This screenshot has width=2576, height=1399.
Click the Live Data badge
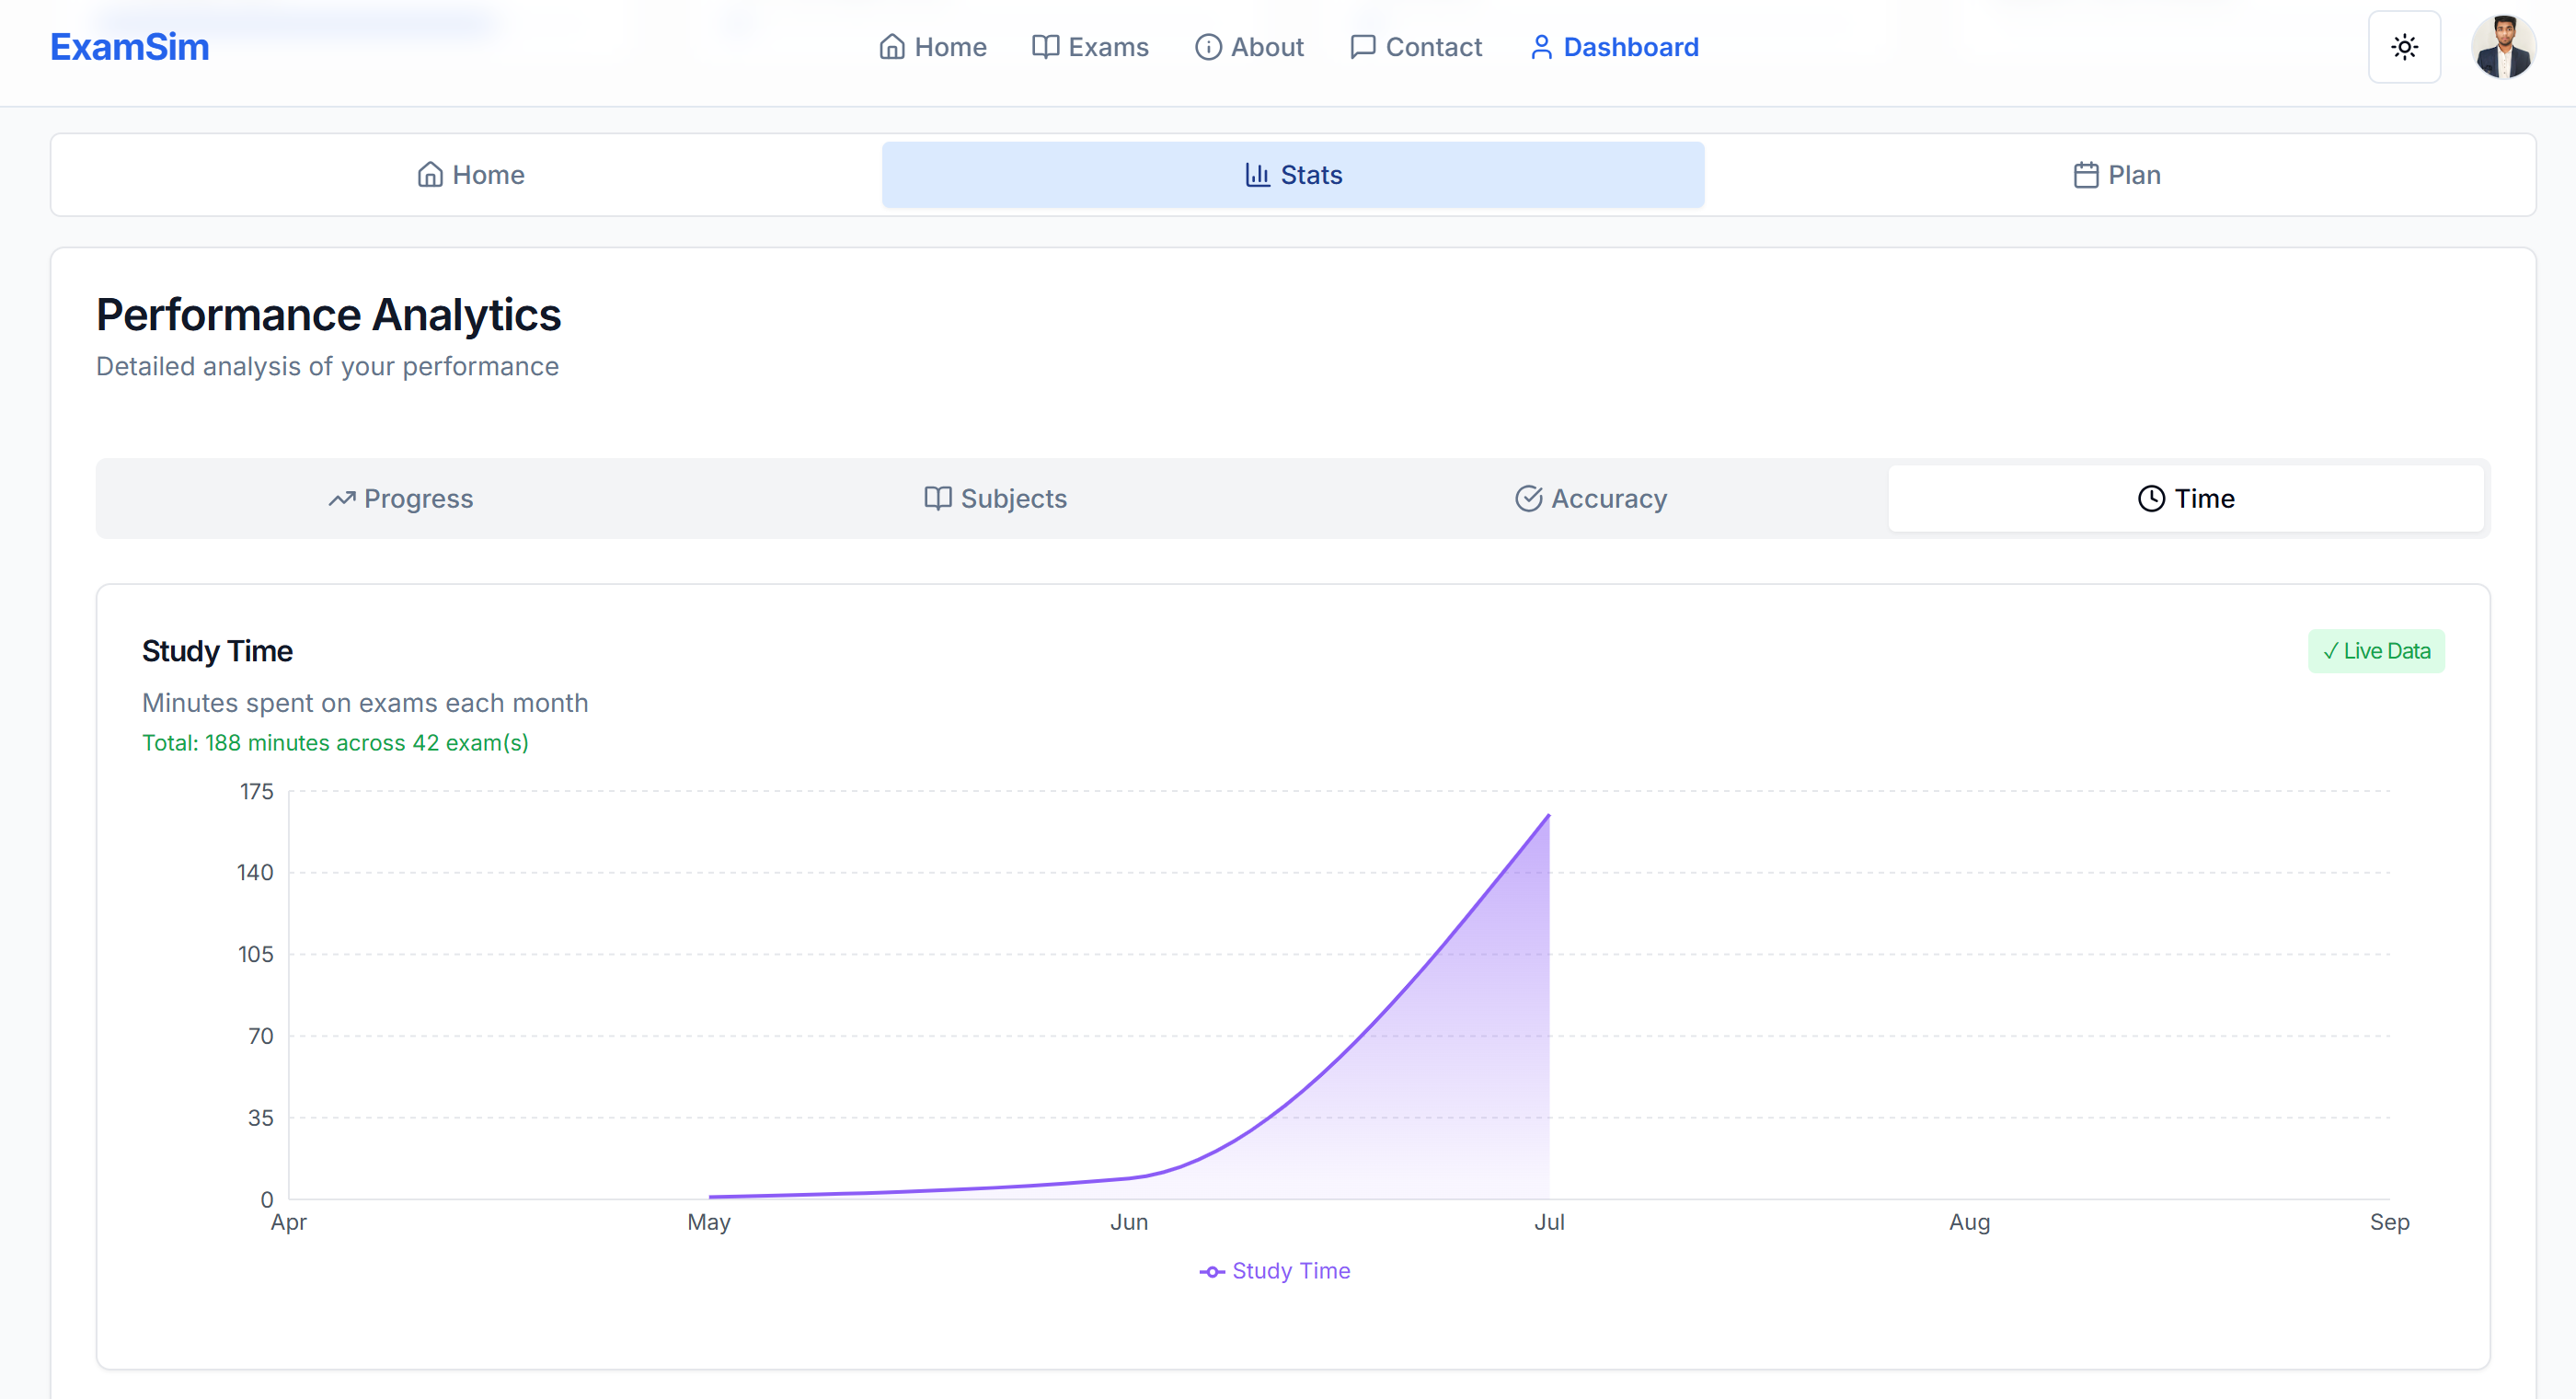(x=2375, y=651)
